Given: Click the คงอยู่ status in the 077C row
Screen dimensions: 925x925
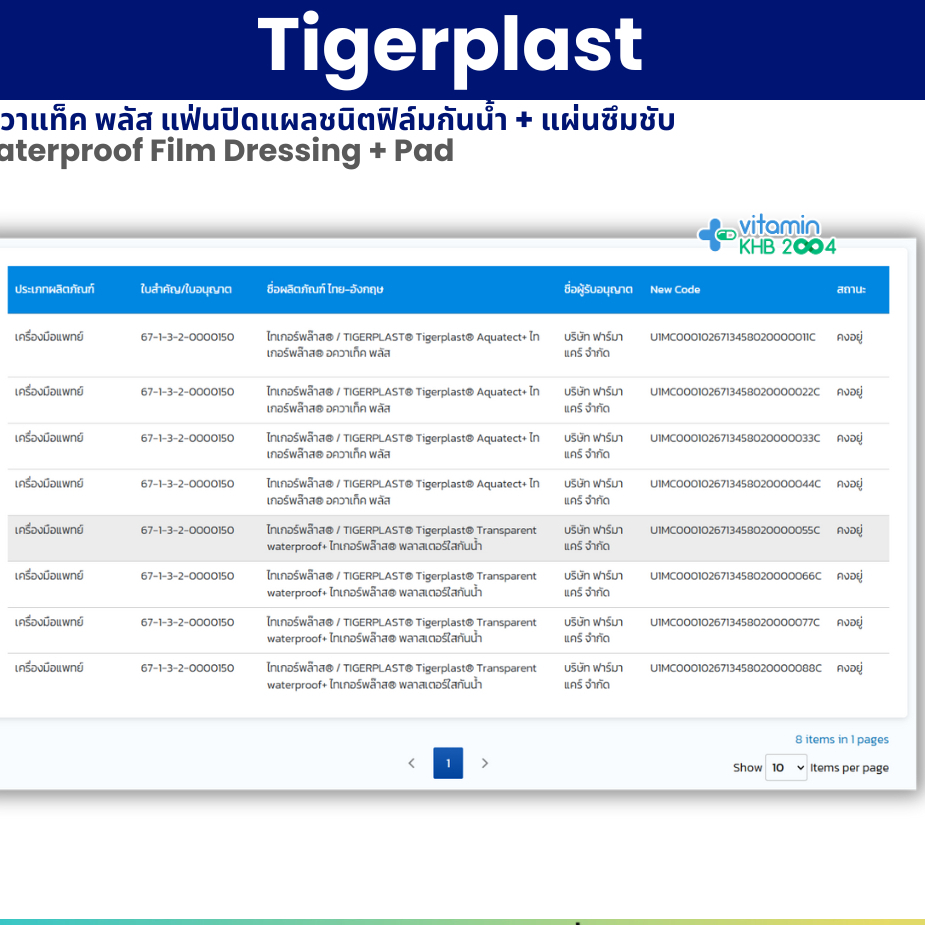Looking at the screenshot, I should [x=849, y=622].
